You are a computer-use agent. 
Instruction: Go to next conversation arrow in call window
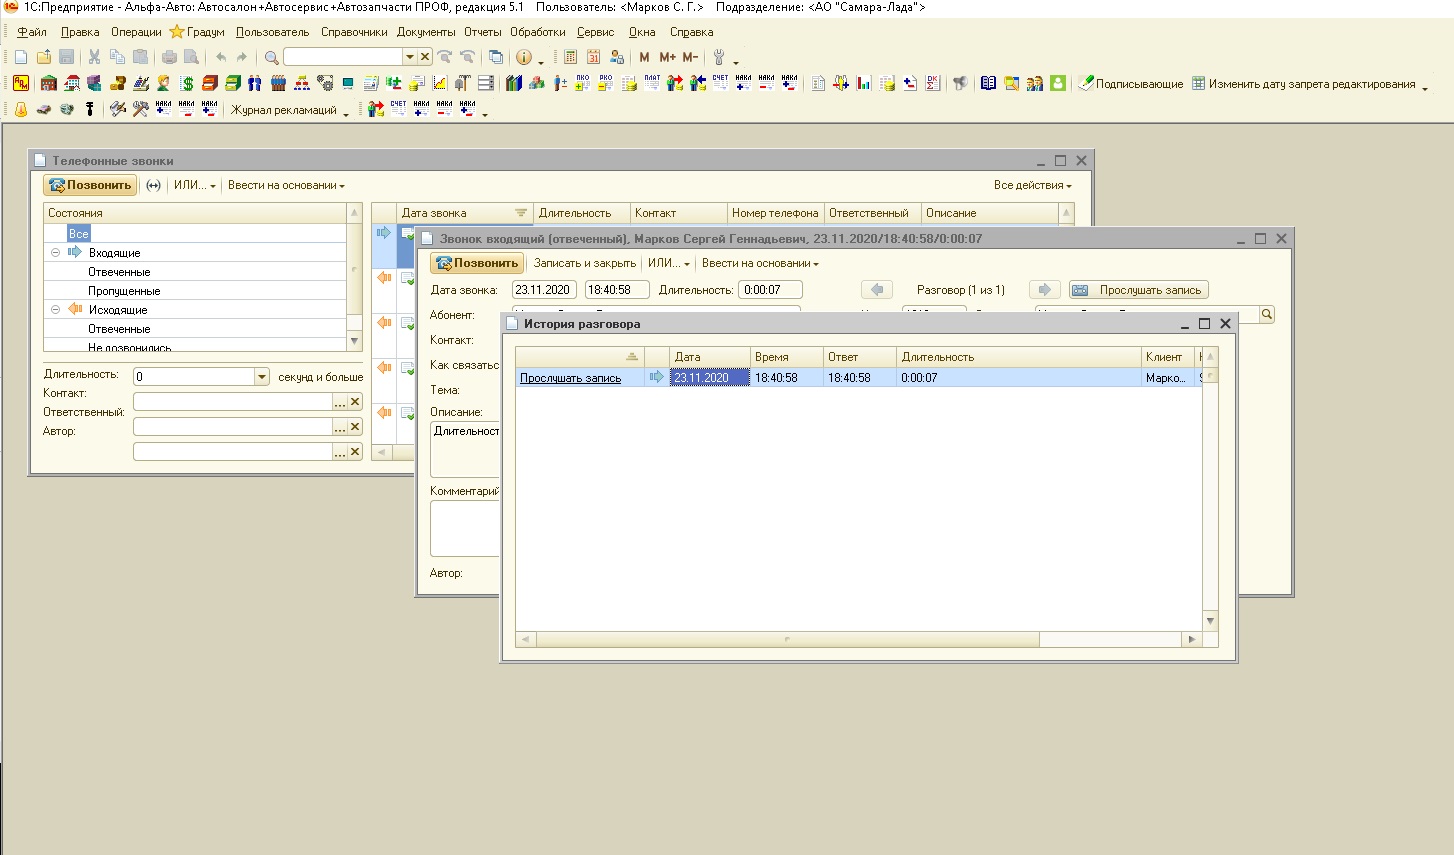tap(1044, 290)
